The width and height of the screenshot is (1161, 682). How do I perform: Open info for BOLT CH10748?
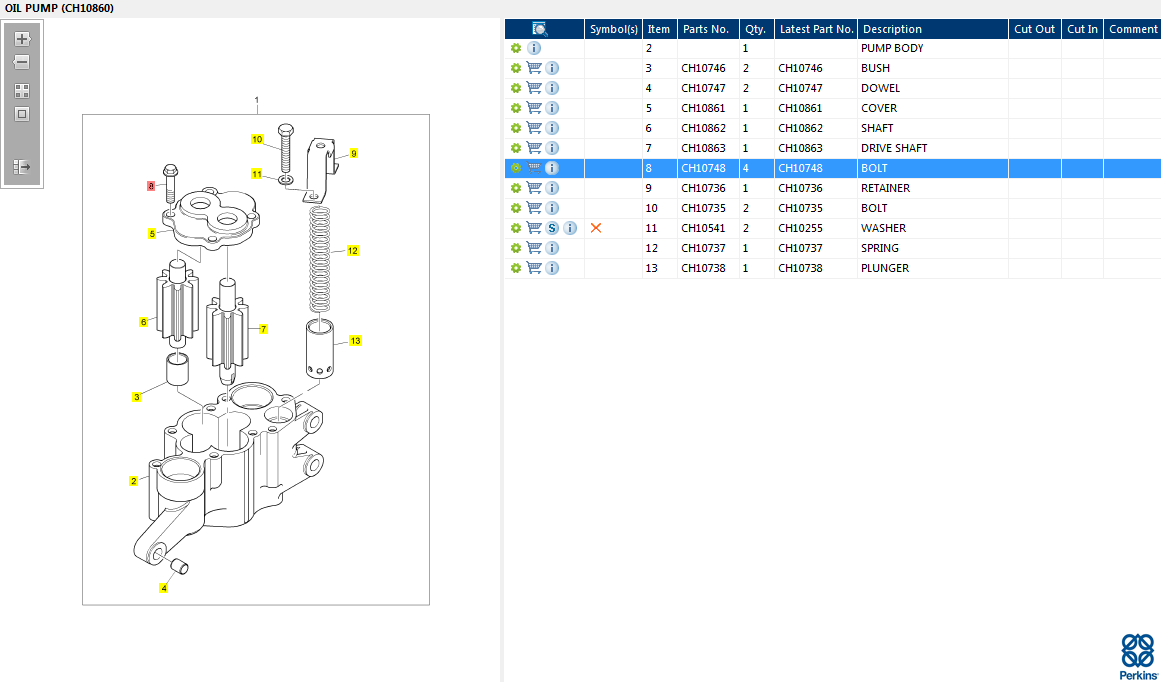tap(552, 168)
